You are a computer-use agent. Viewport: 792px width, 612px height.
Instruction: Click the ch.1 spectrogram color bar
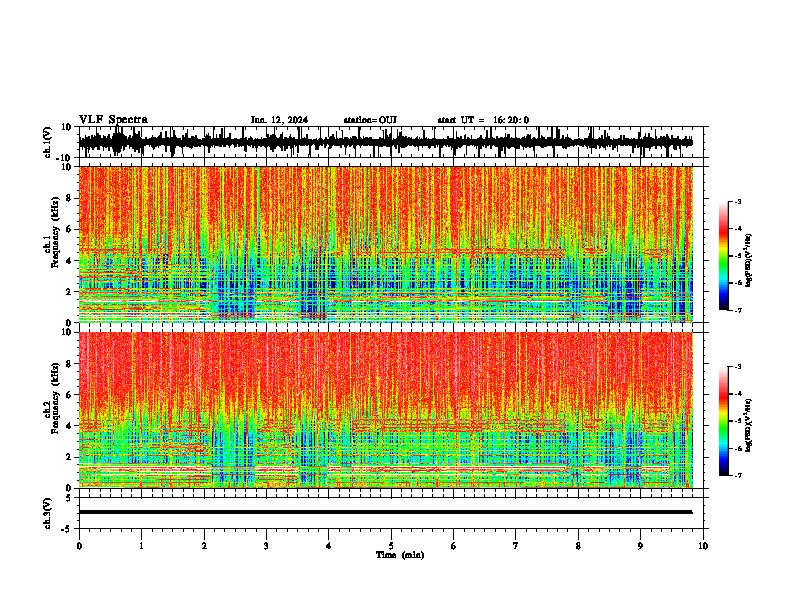point(724,256)
